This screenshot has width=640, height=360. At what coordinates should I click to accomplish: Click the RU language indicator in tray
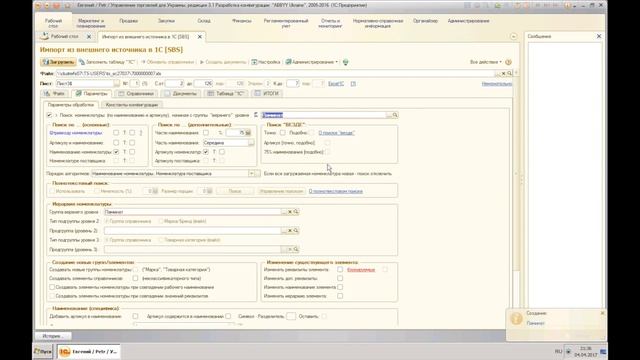pyautogui.click(x=558, y=351)
